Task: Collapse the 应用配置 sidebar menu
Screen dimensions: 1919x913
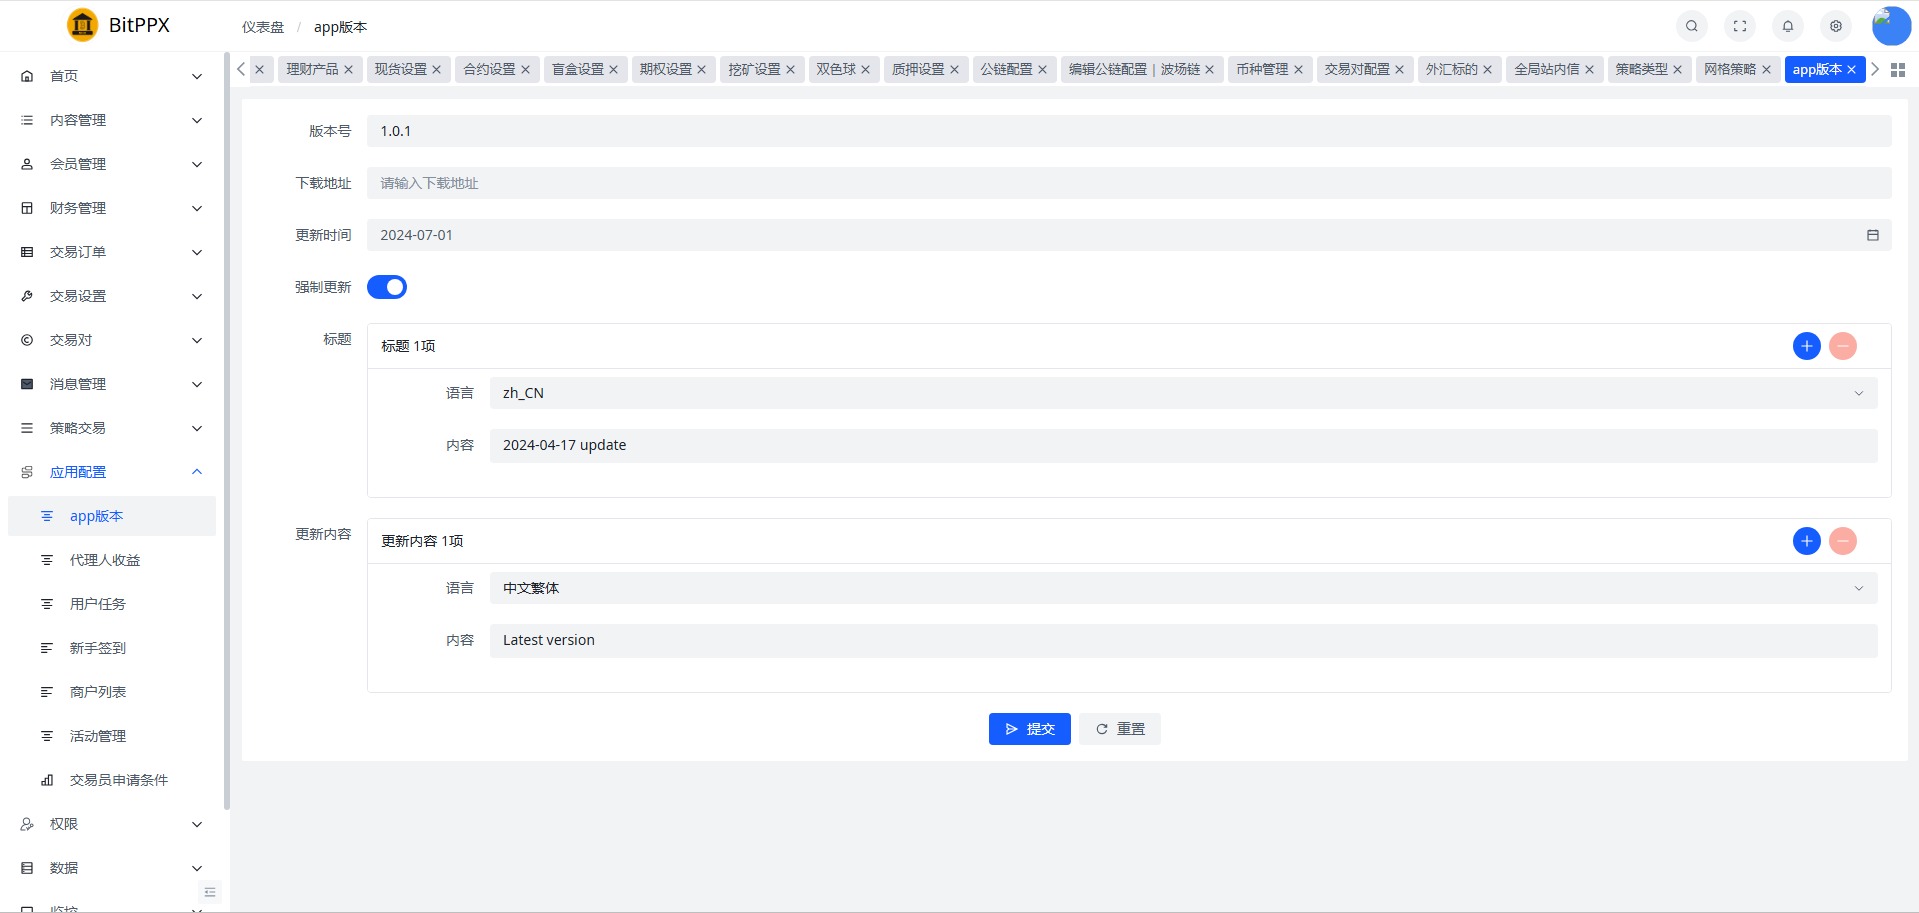Action: coord(112,472)
